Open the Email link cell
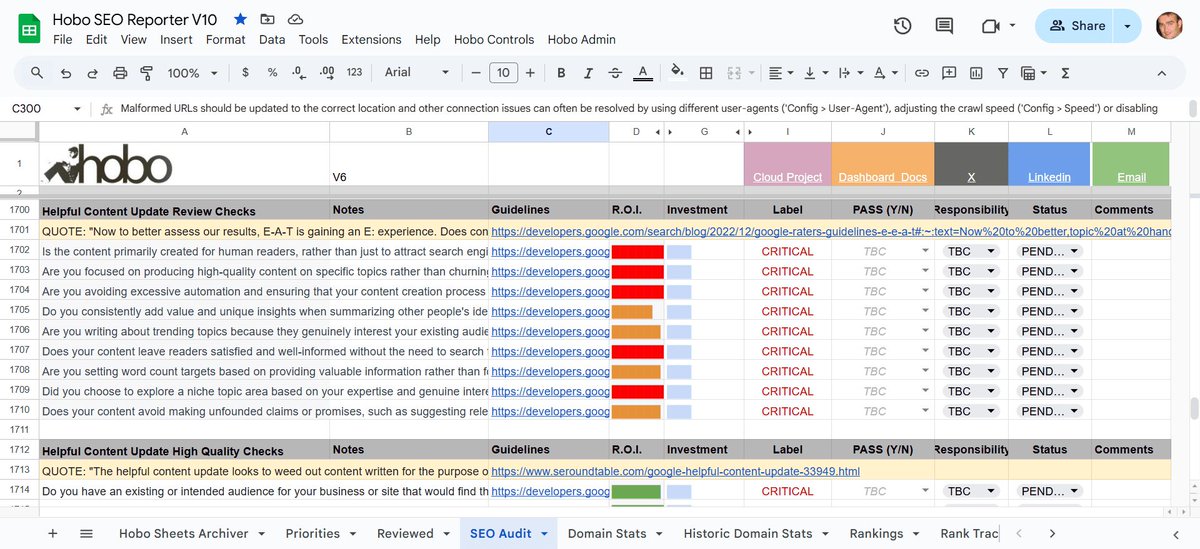The height and width of the screenshot is (549, 1200). tap(1131, 177)
